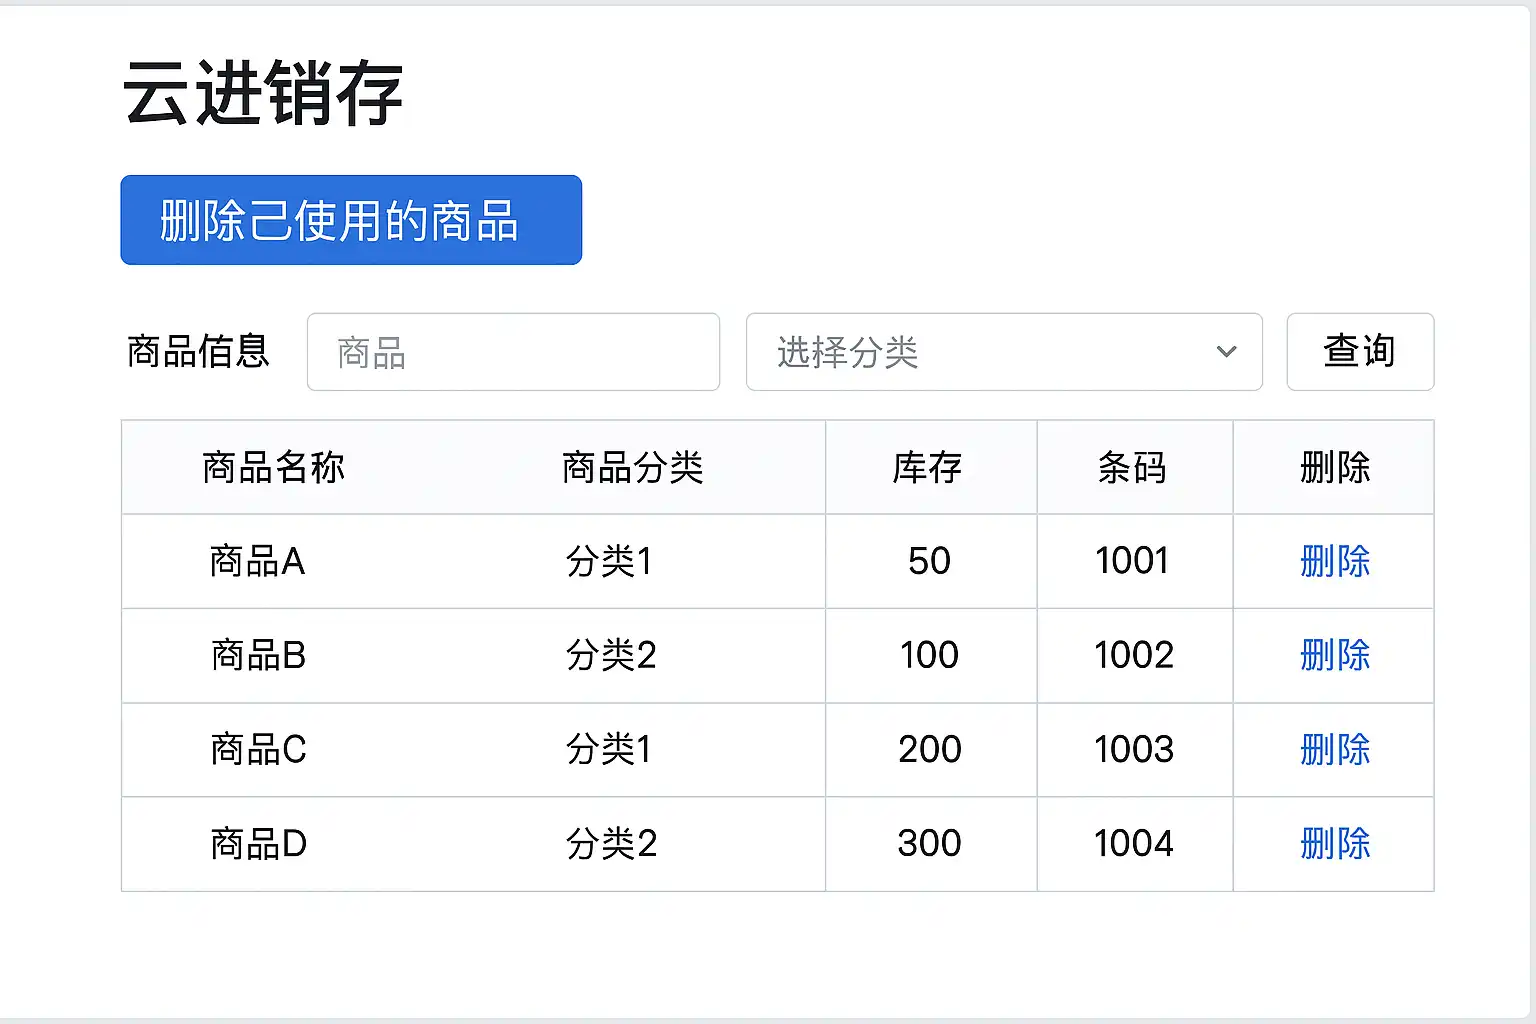Click 删除 link in the 商品C row
The width and height of the screenshot is (1536, 1024).
1334,749
